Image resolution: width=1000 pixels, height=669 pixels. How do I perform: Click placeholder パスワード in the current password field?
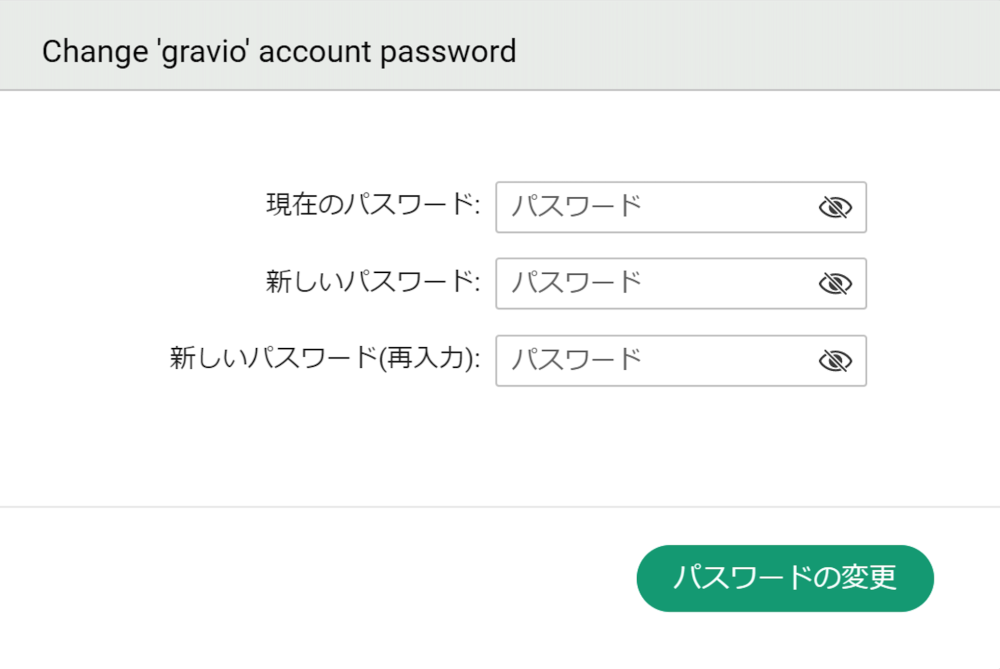point(576,207)
